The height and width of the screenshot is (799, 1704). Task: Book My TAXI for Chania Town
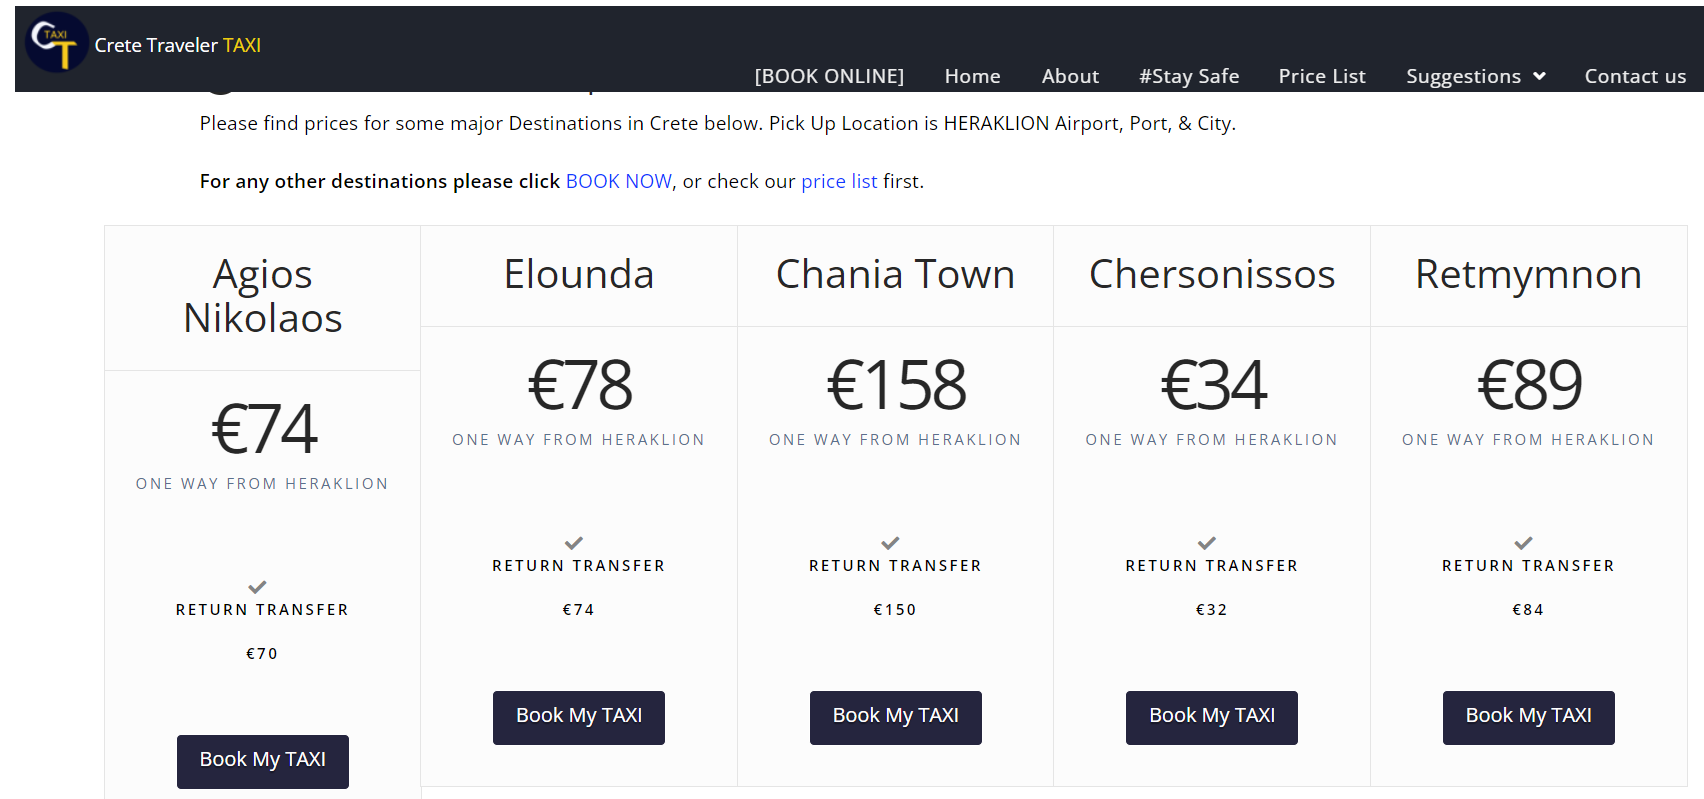[896, 717]
